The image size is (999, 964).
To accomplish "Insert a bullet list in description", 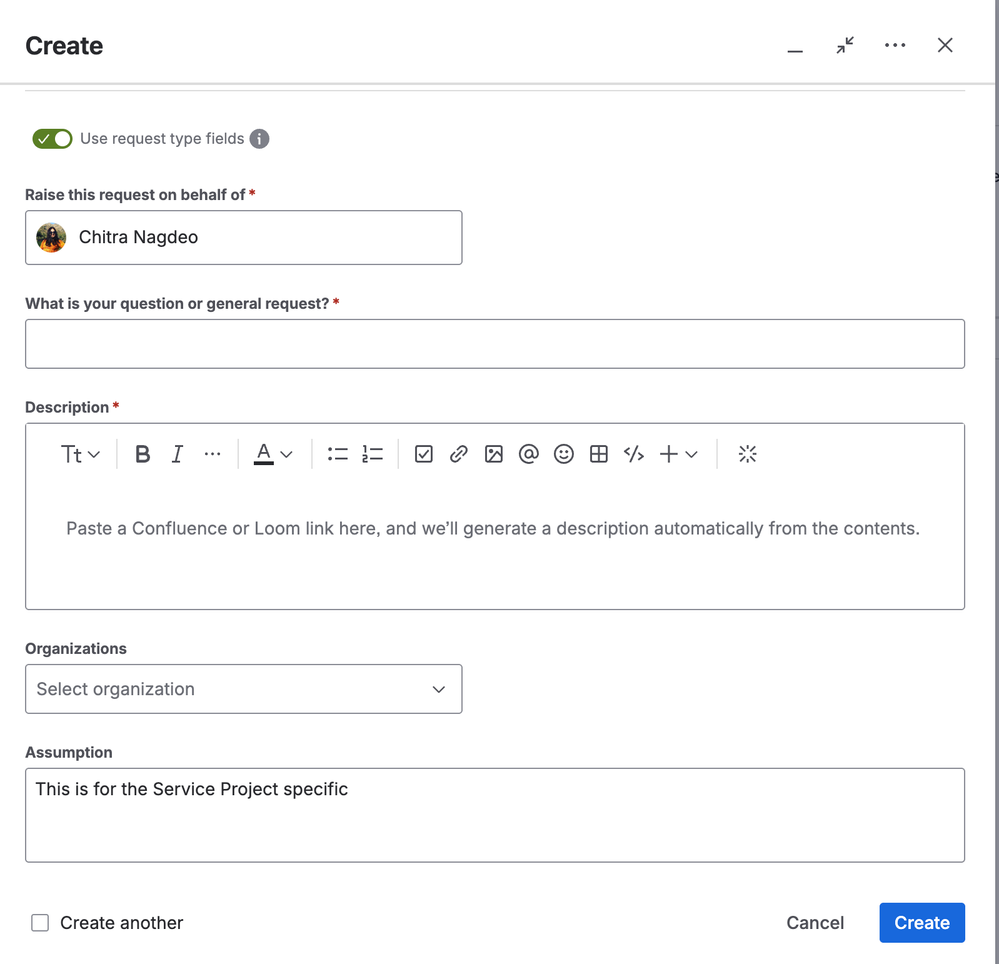I will 337,454.
